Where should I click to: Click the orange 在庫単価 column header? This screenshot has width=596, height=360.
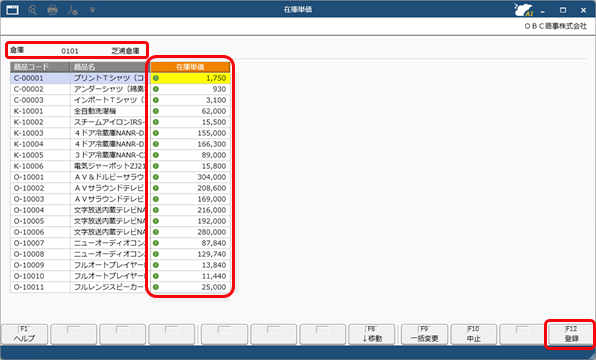(190, 67)
